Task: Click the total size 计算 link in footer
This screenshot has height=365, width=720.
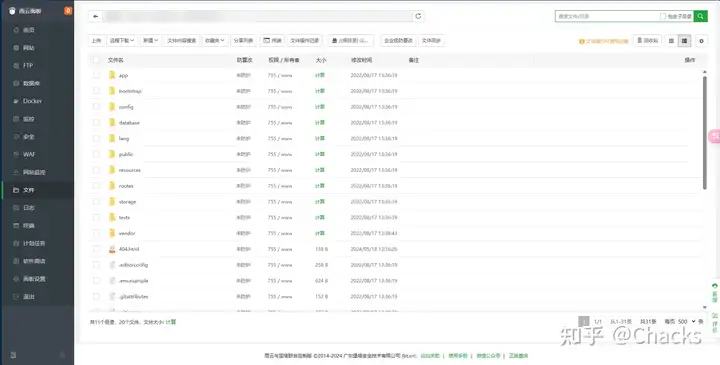Action: click(171, 322)
